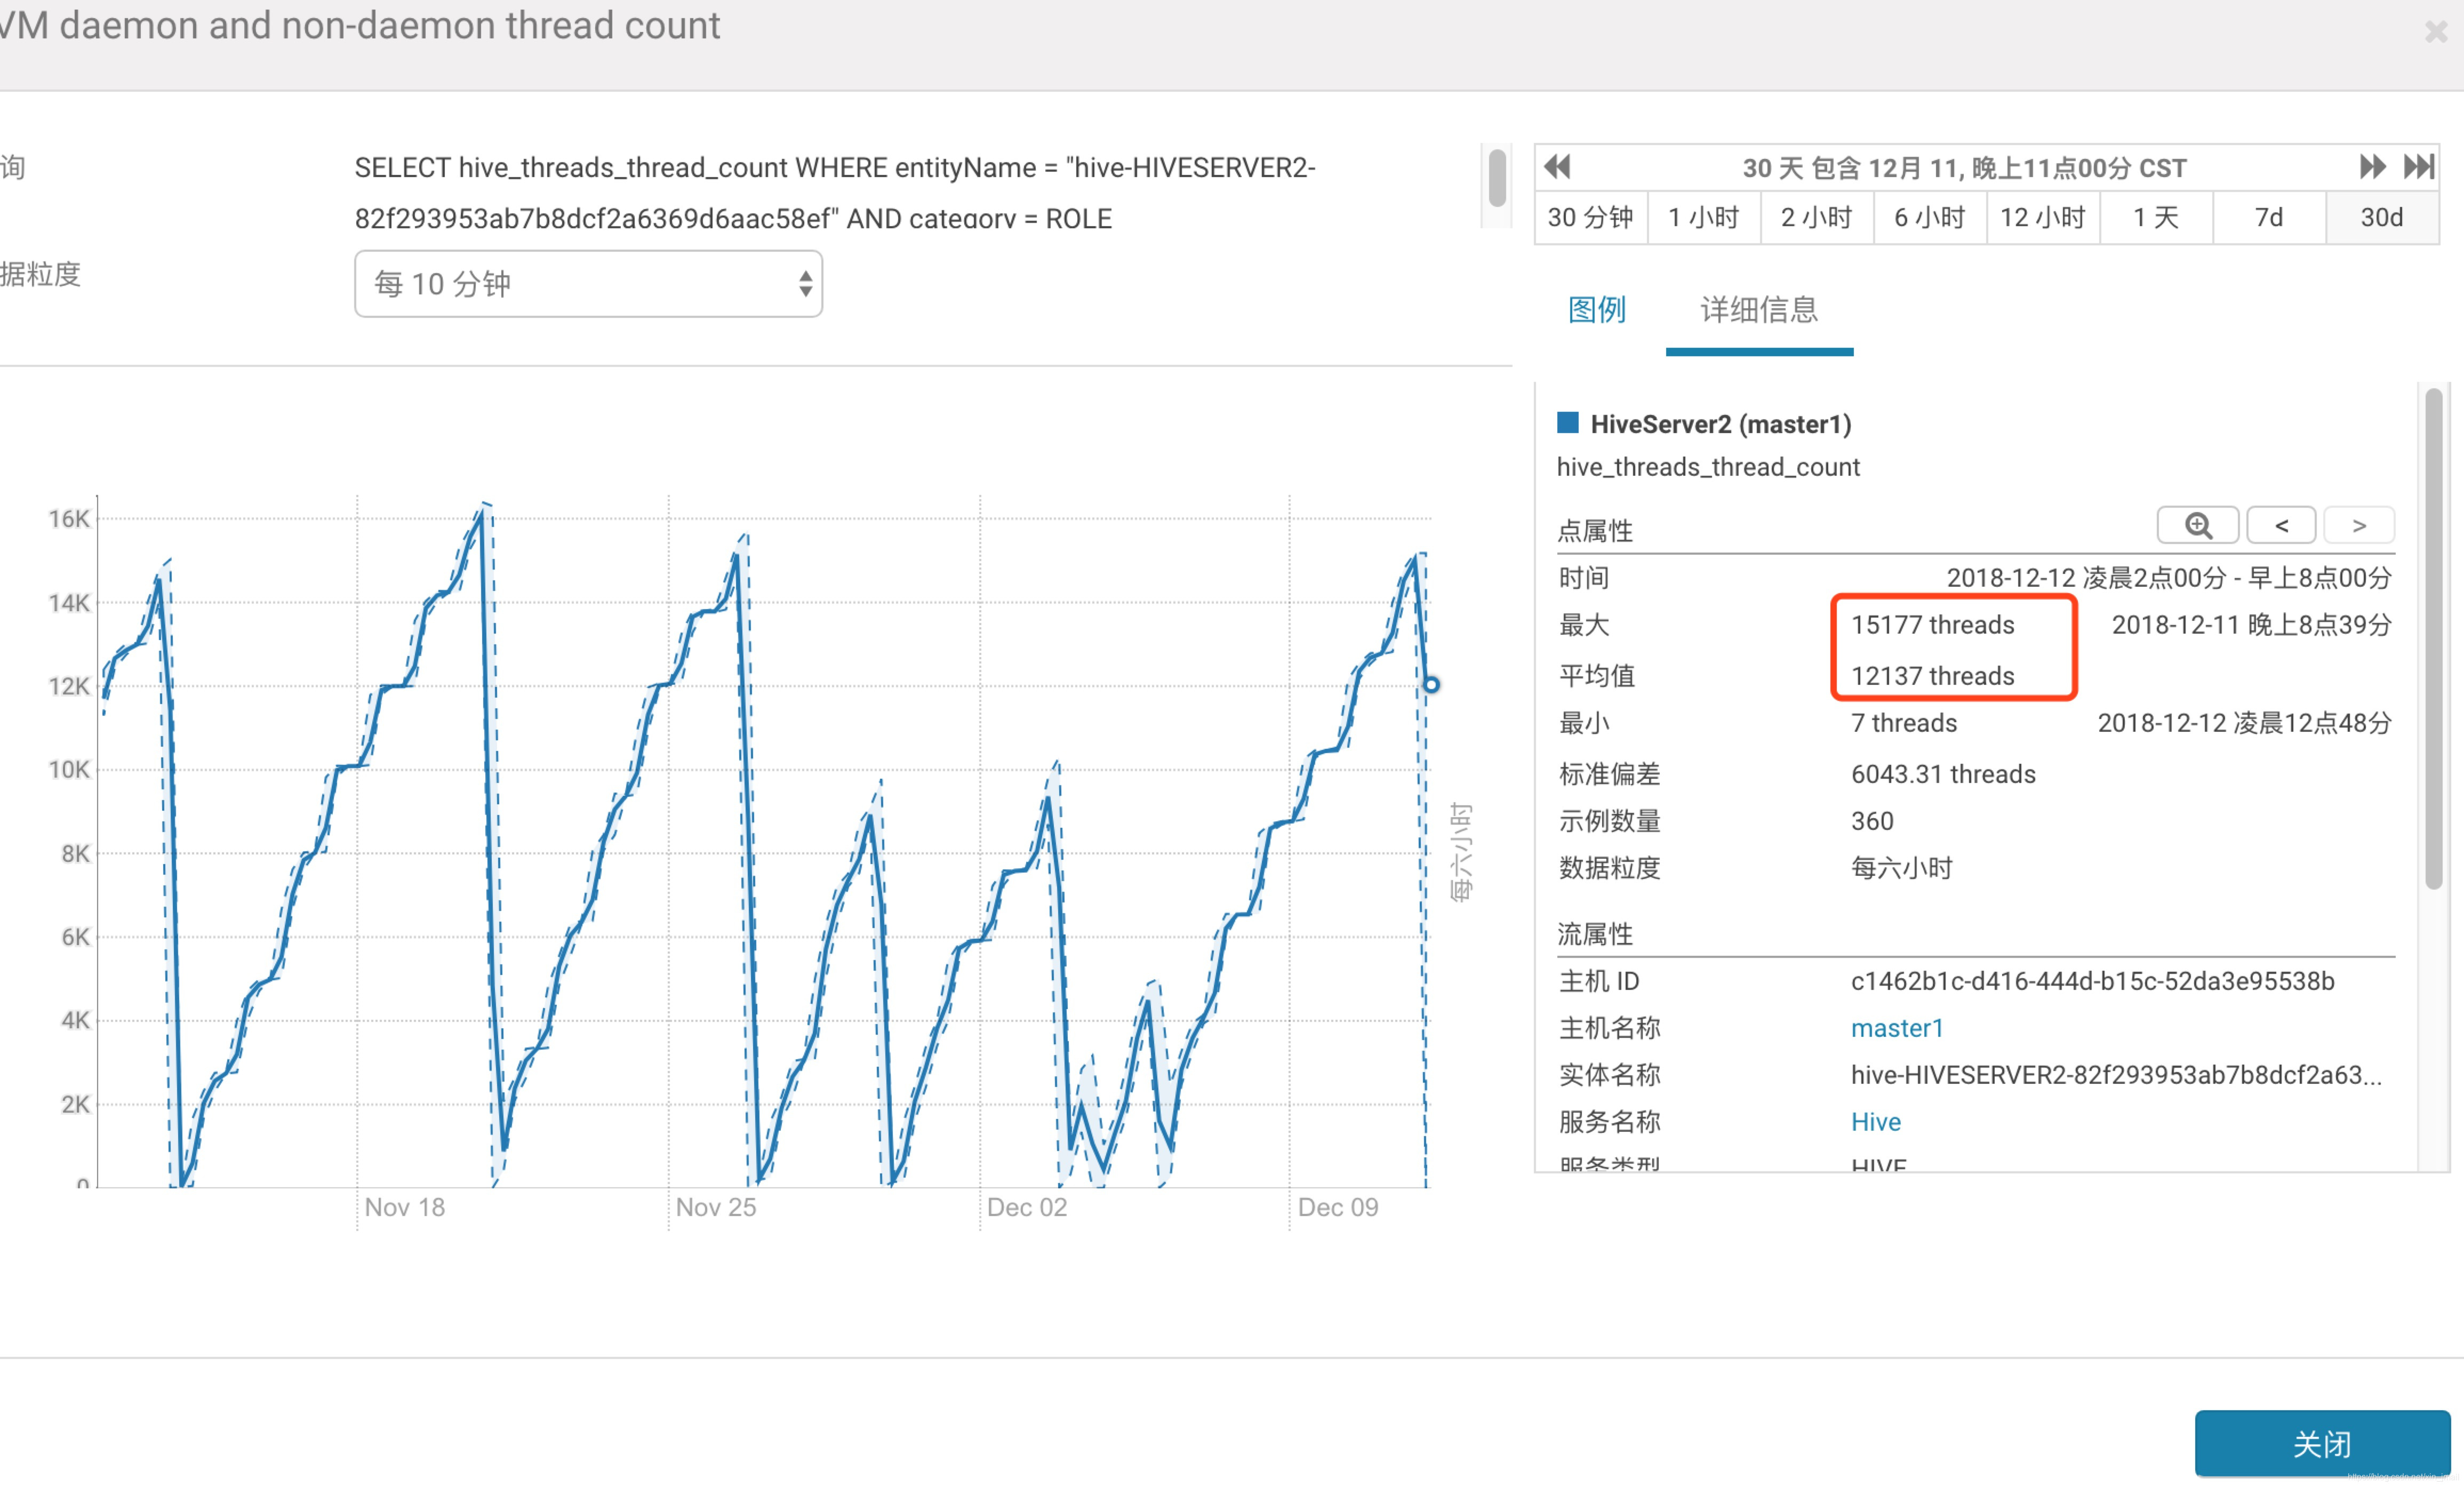Click the 16K y-axis label
Screen dimensions: 2464x1487
tap(68, 518)
